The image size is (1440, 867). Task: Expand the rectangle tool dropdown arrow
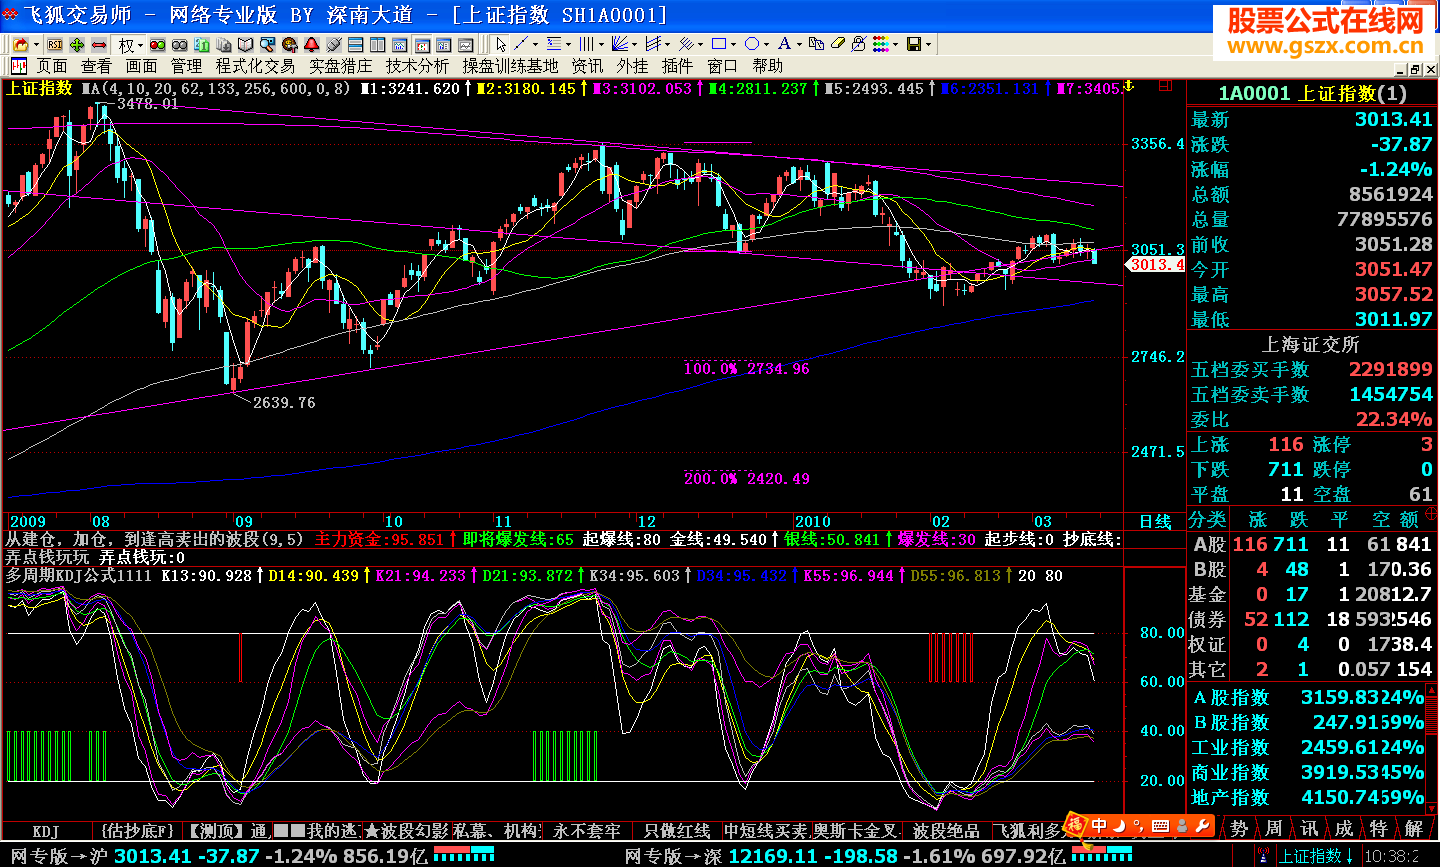coord(734,45)
